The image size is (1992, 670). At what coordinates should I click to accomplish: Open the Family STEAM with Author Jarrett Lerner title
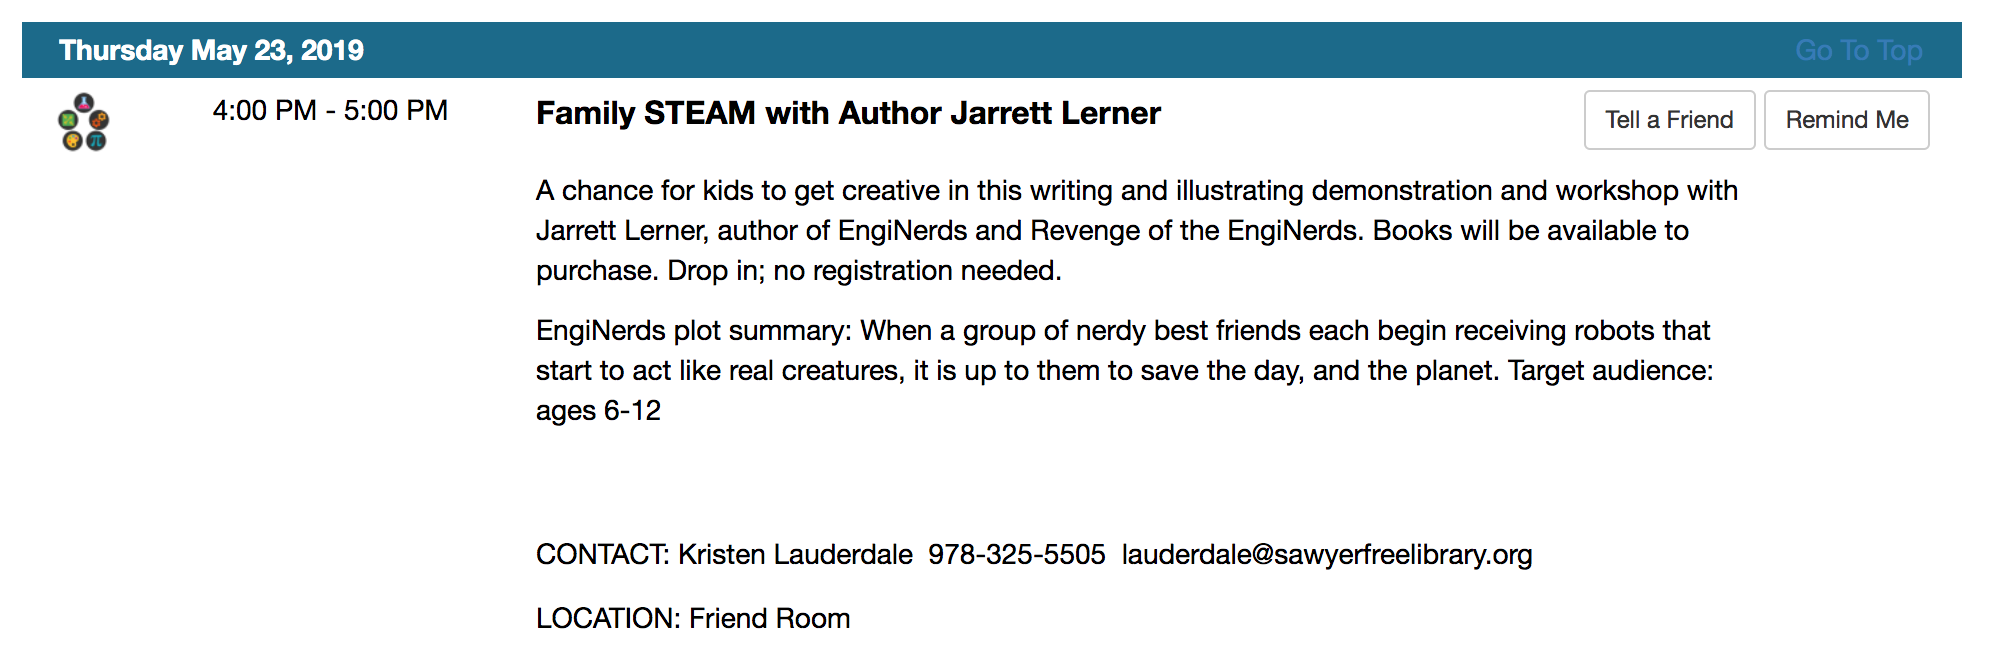(x=848, y=113)
